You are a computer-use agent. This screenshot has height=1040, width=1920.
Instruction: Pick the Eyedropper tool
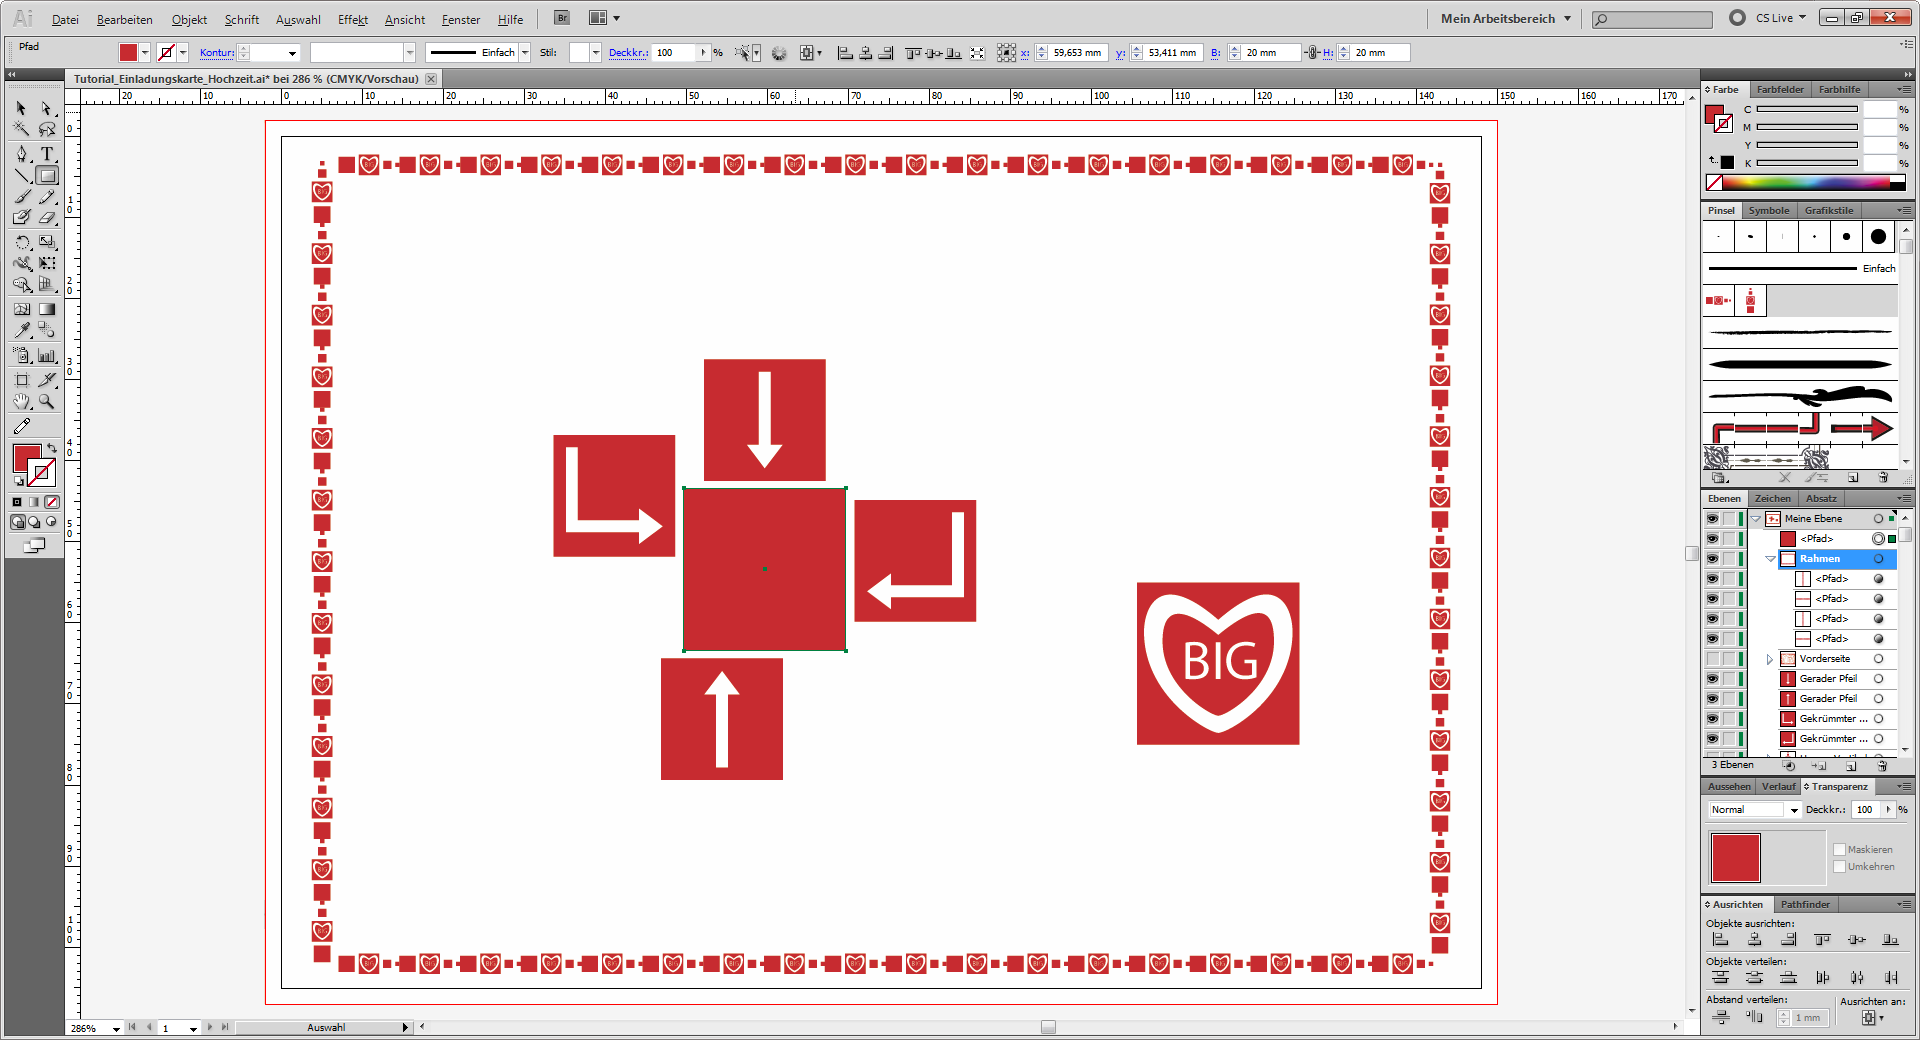(x=22, y=330)
